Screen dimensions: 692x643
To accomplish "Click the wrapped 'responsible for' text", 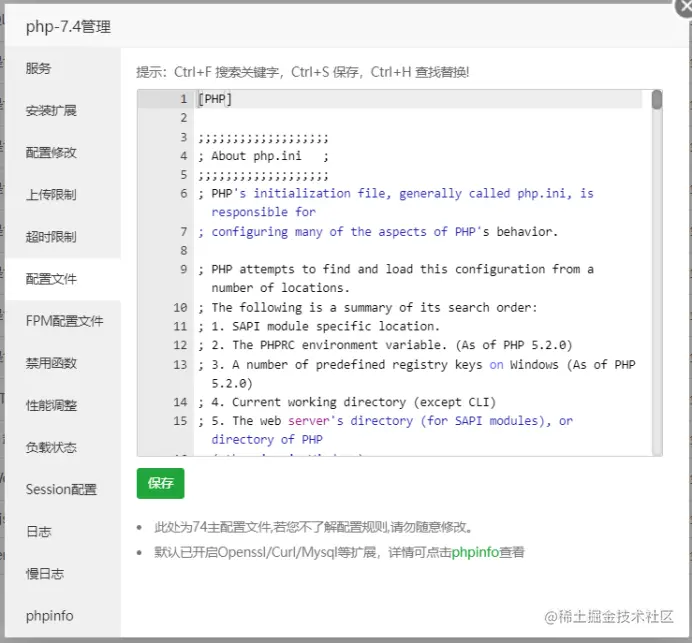I will tap(263, 212).
